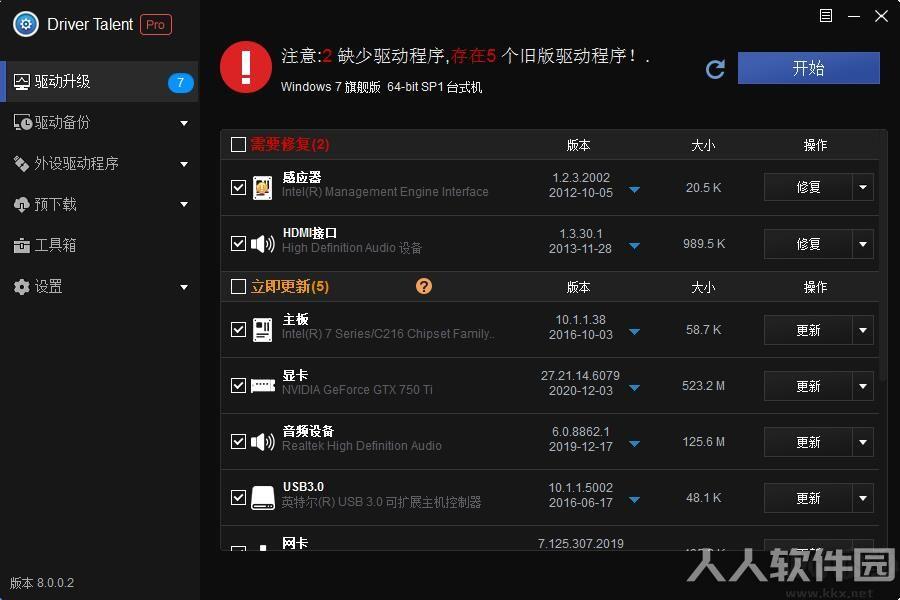Open version dropdown for USB3.0 10.1.1.5002
This screenshot has height=600, width=900.
point(634,500)
